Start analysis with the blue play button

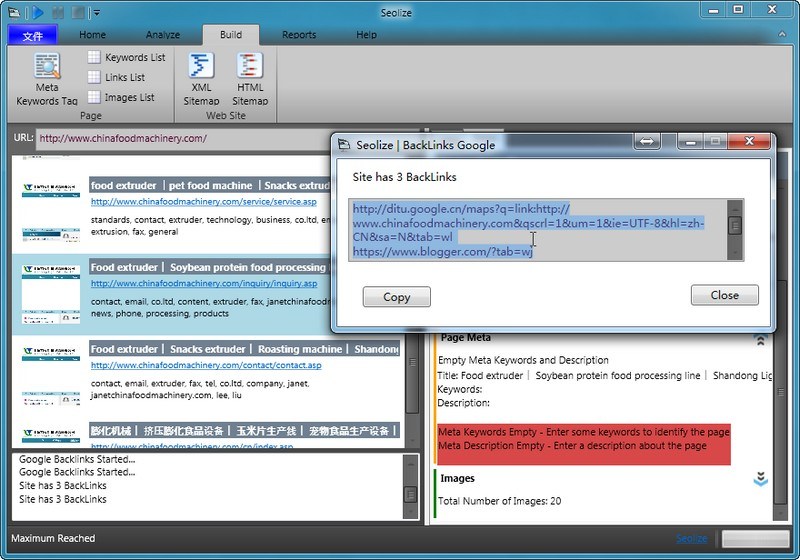tap(38, 12)
